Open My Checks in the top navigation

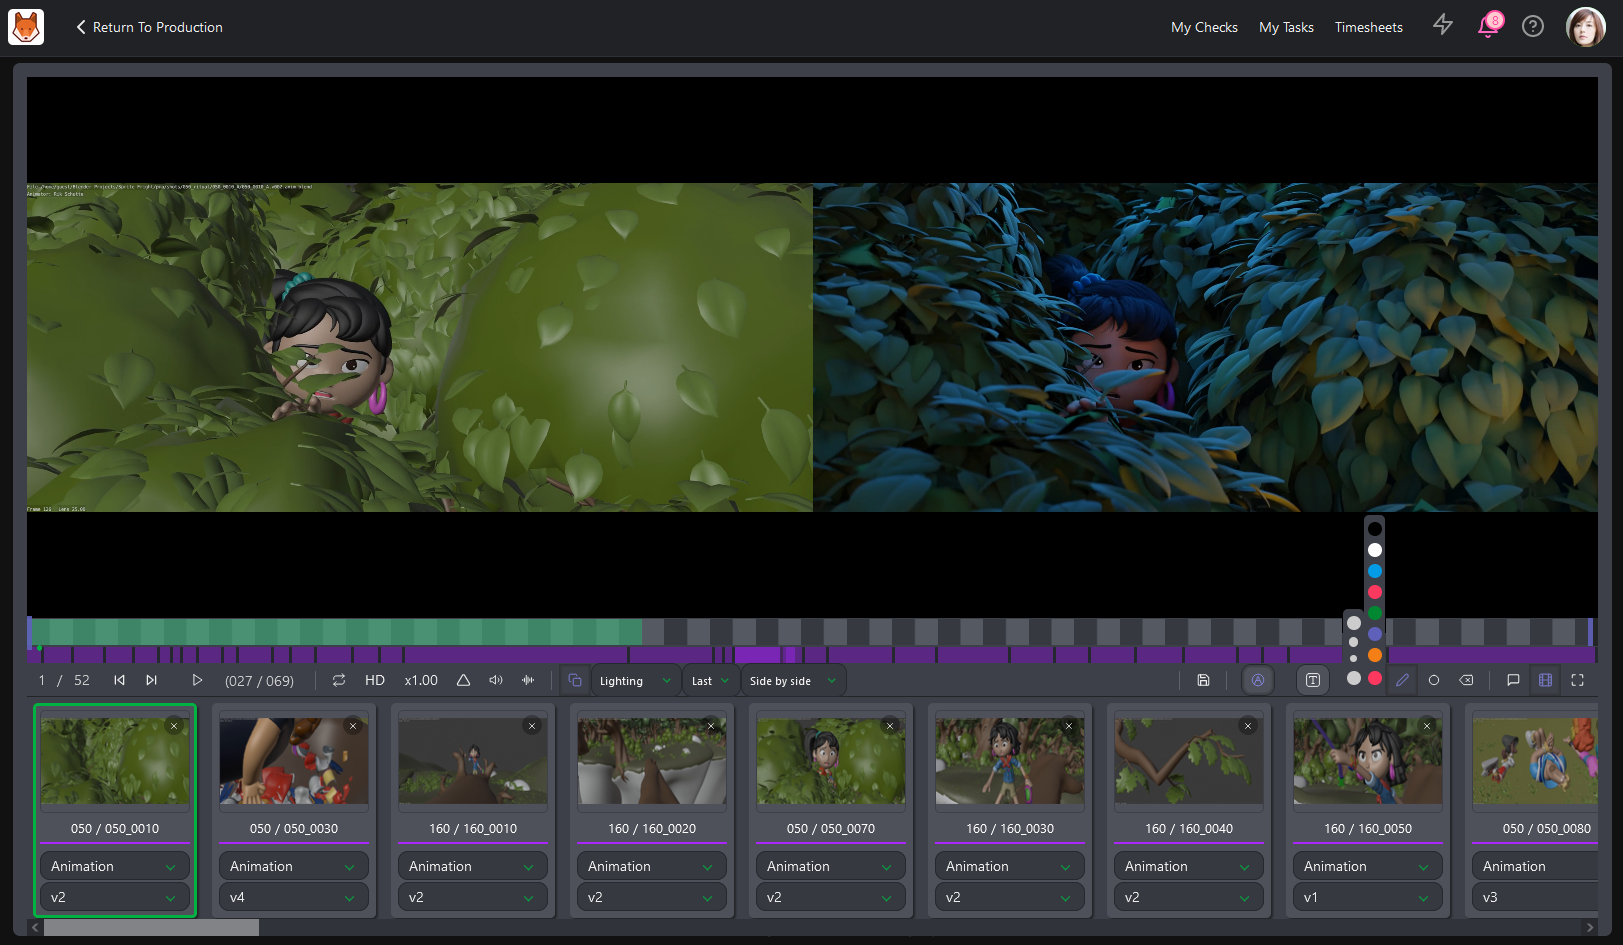[x=1204, y=27]
